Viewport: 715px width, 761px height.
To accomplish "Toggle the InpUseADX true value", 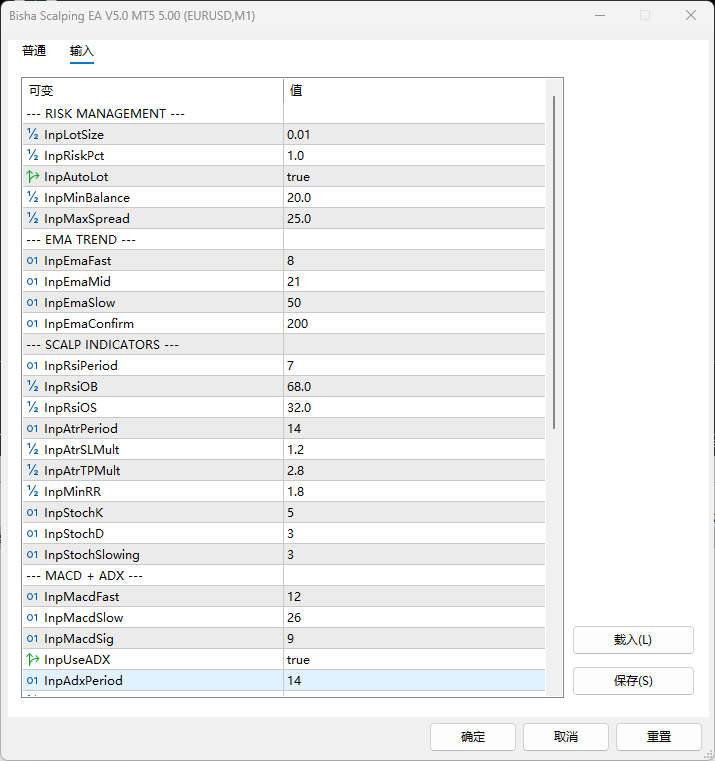I will [298, 660].
